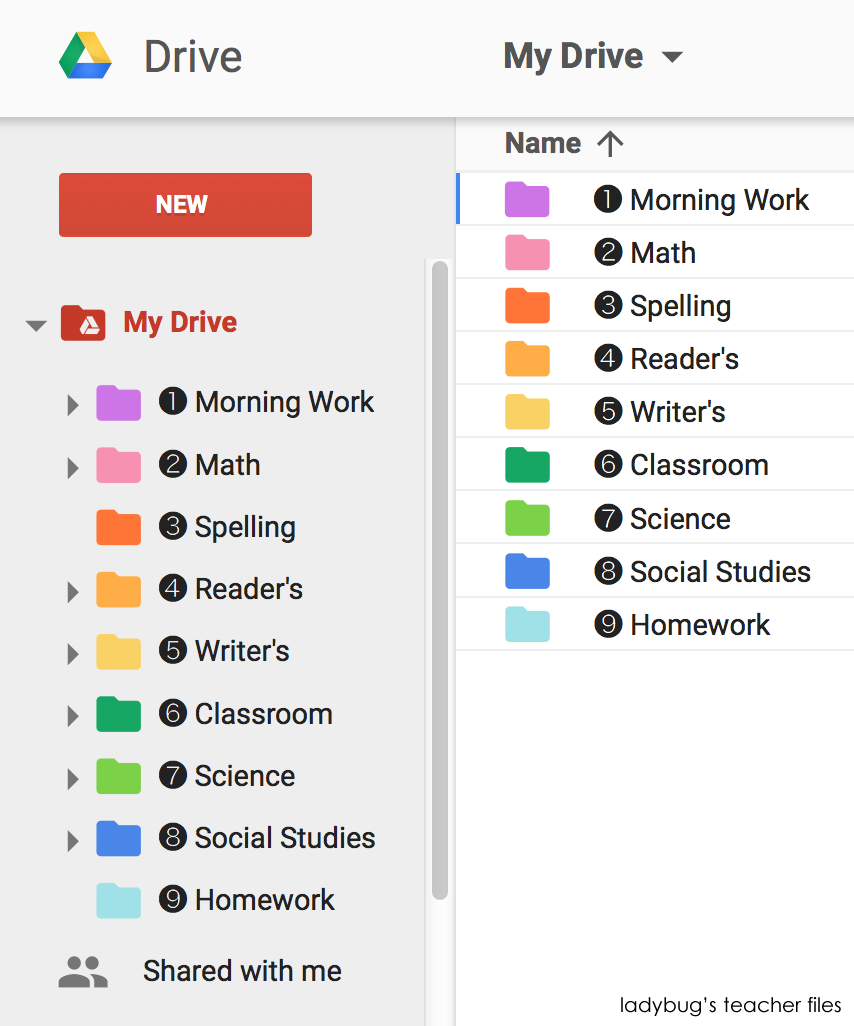The height and width of the screenshot is (1026, 854).
Task: Click the red My Drive folder icon
Action: pyautogui.click(x=83, y=322)
